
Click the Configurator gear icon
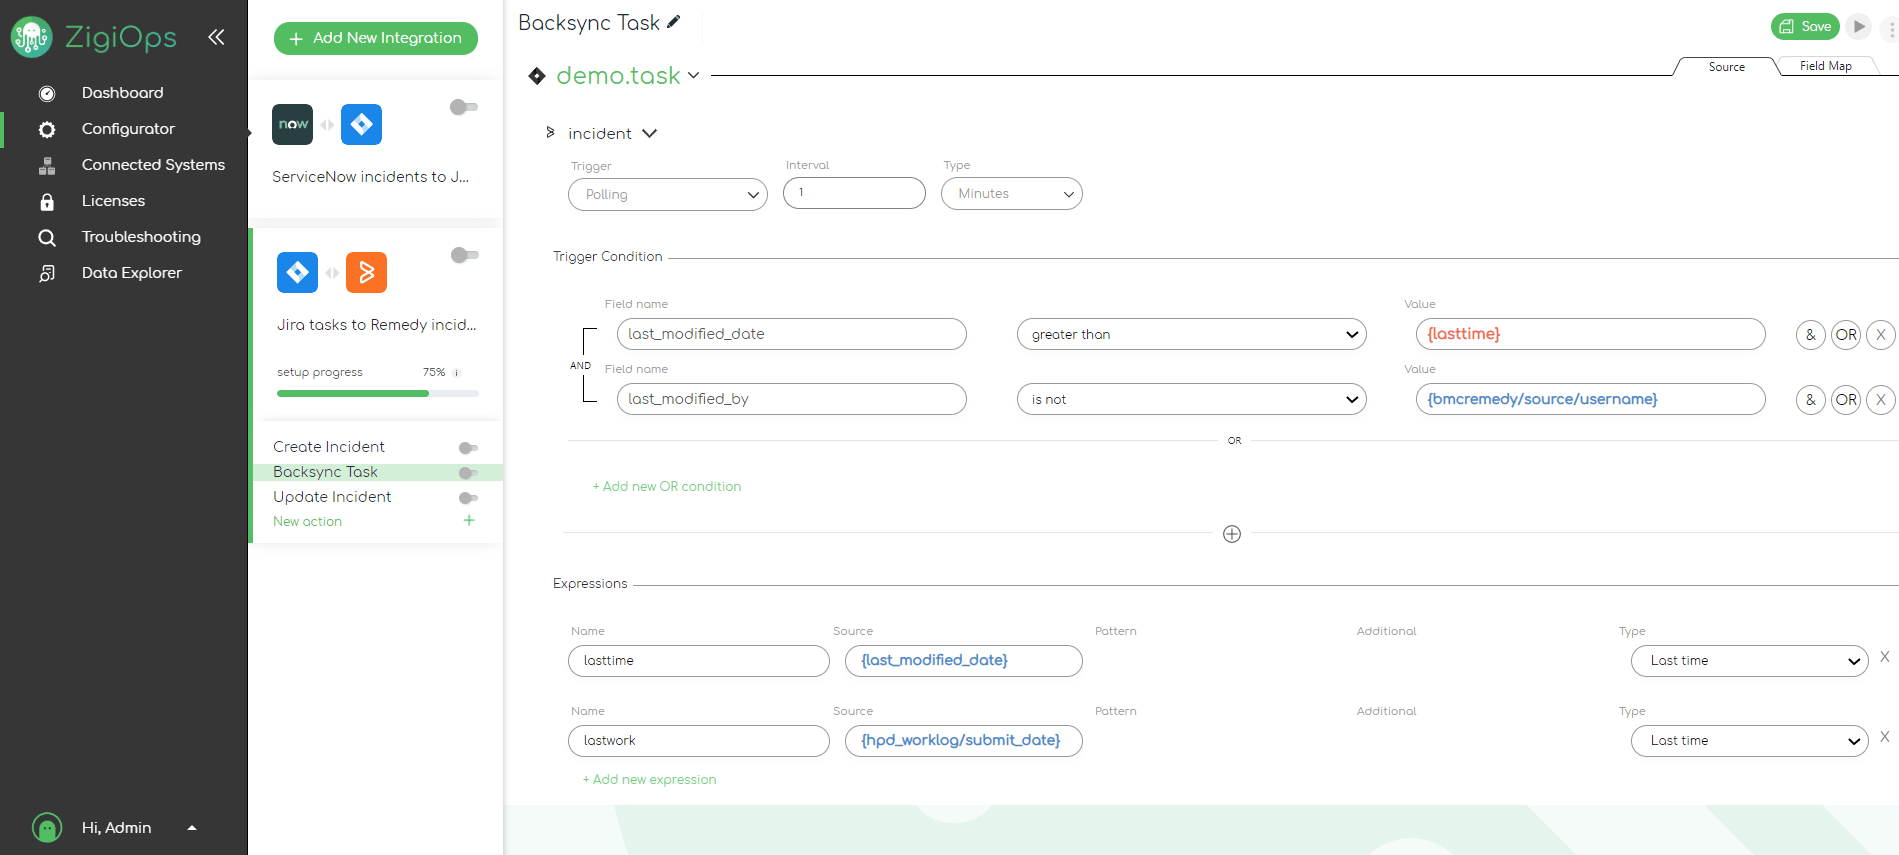(47, 129)
